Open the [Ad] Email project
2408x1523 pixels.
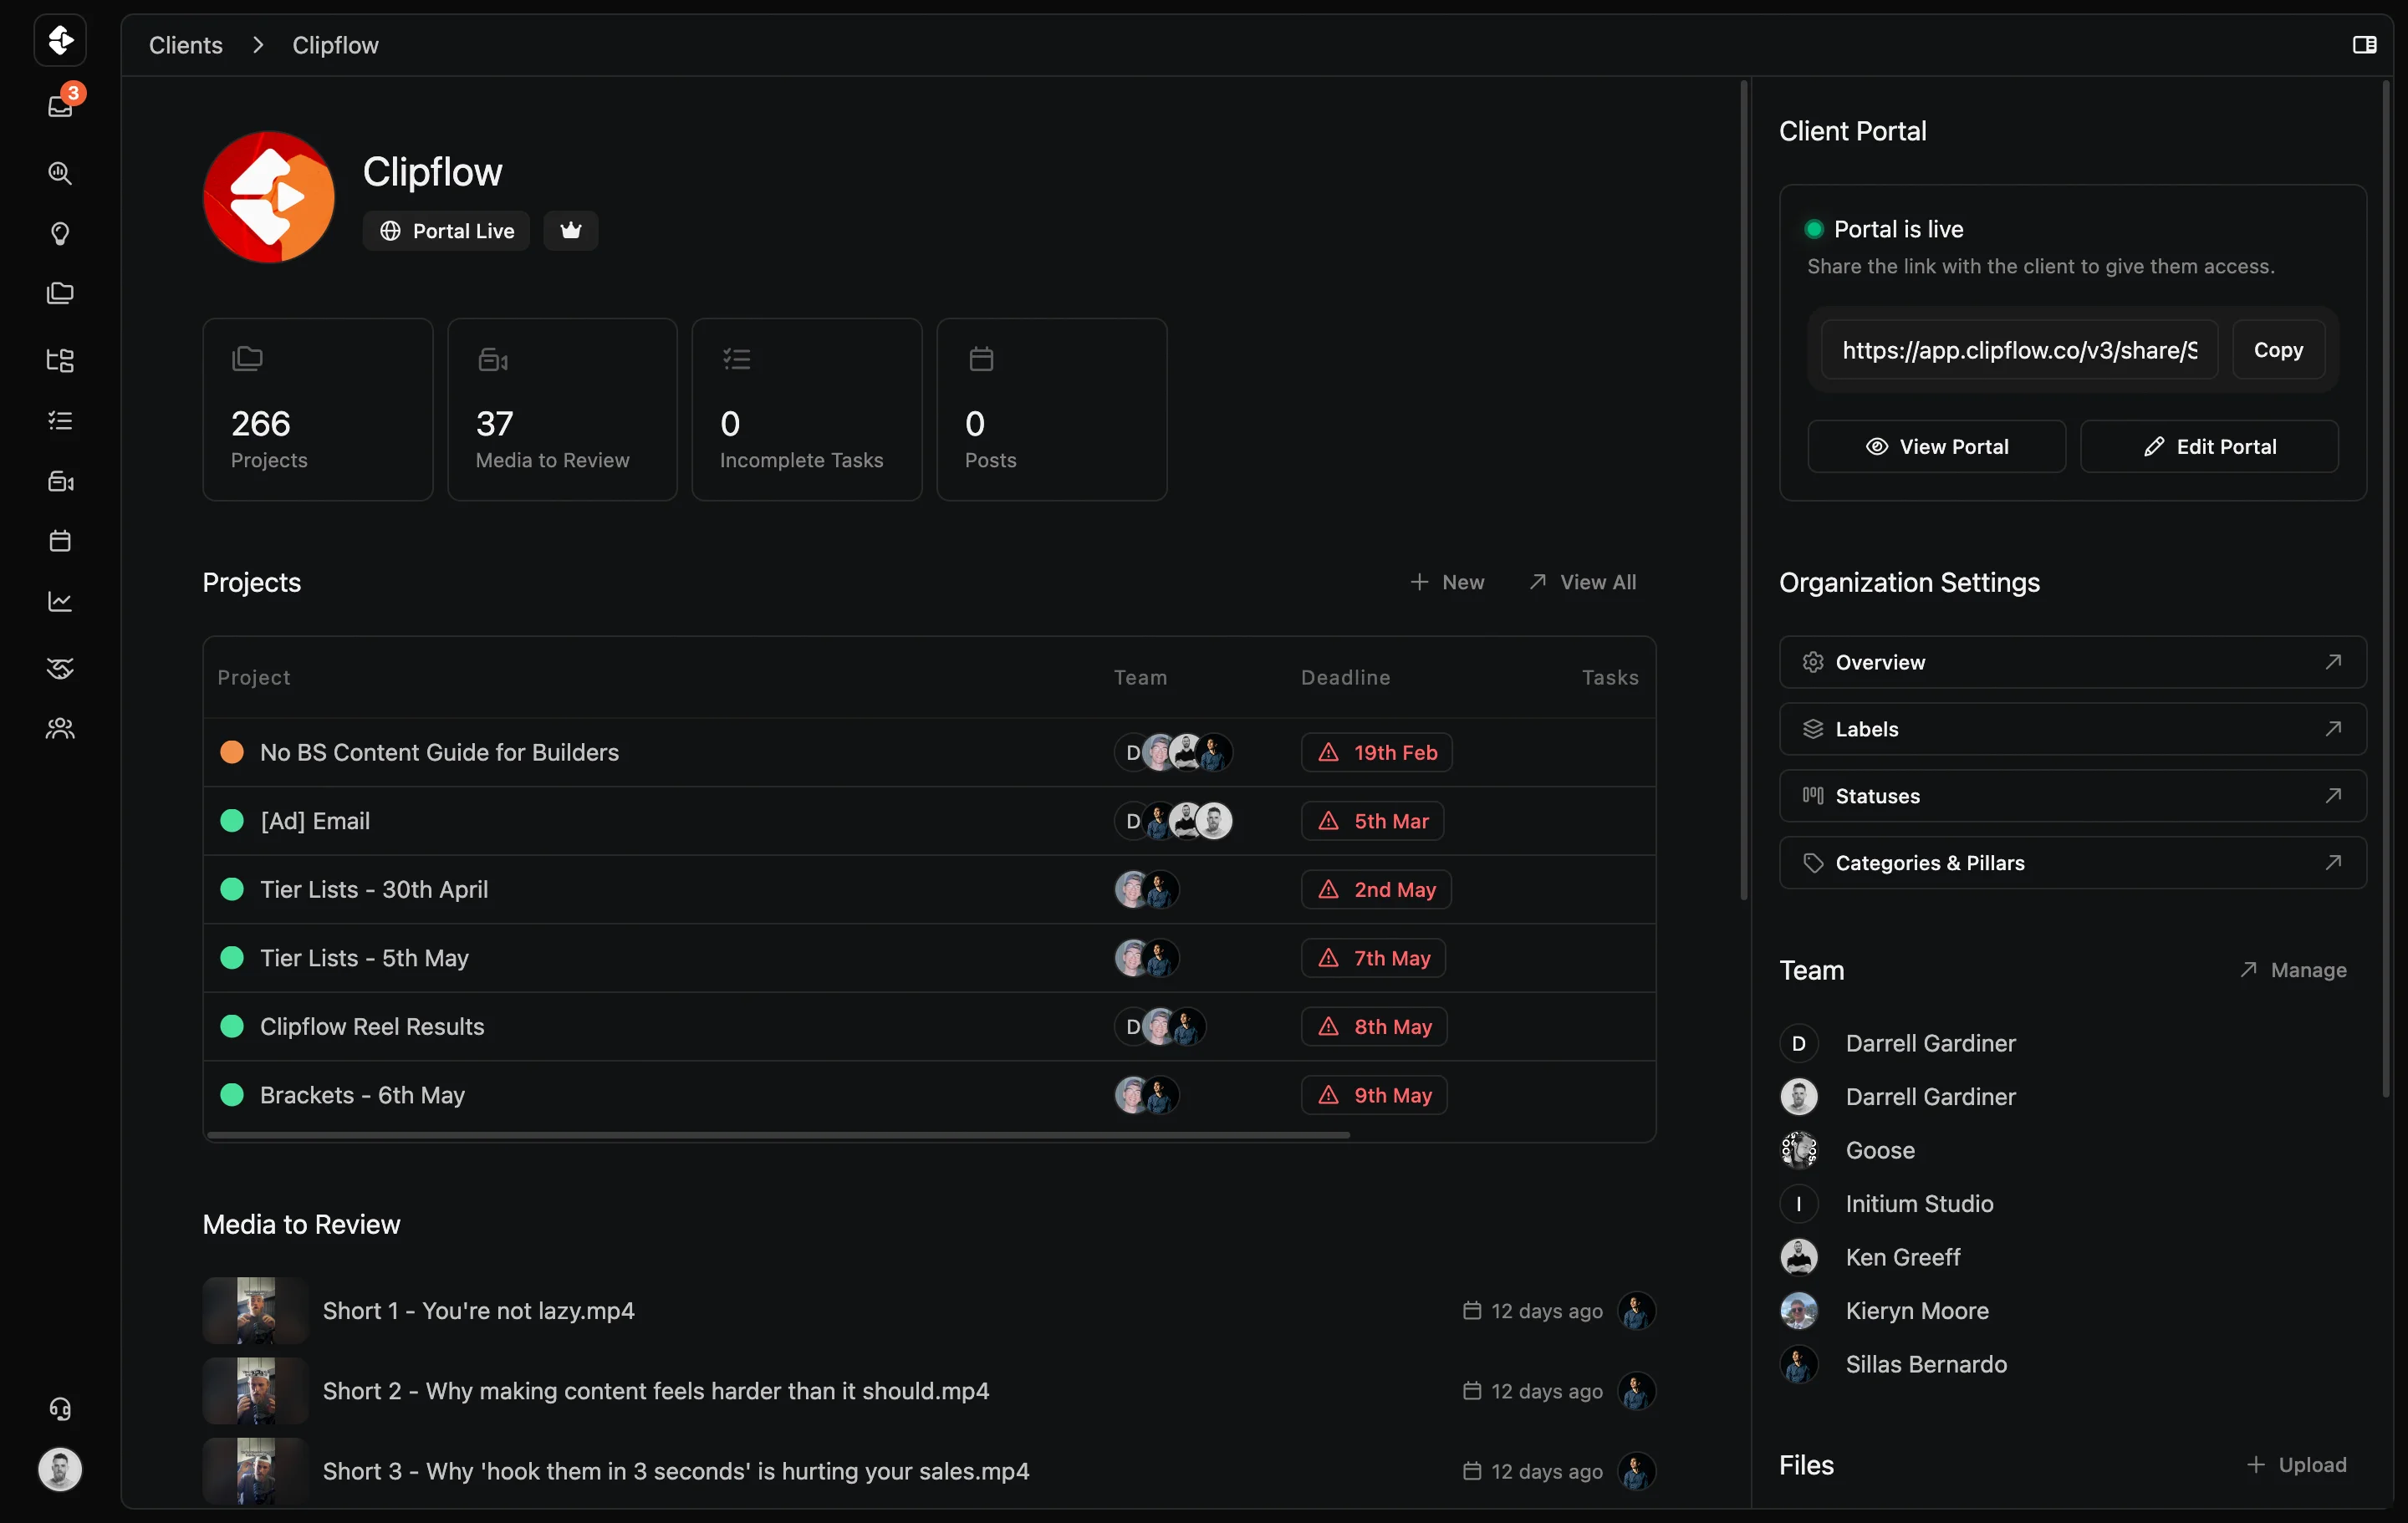pyautogui.click(x=929, y=821)
